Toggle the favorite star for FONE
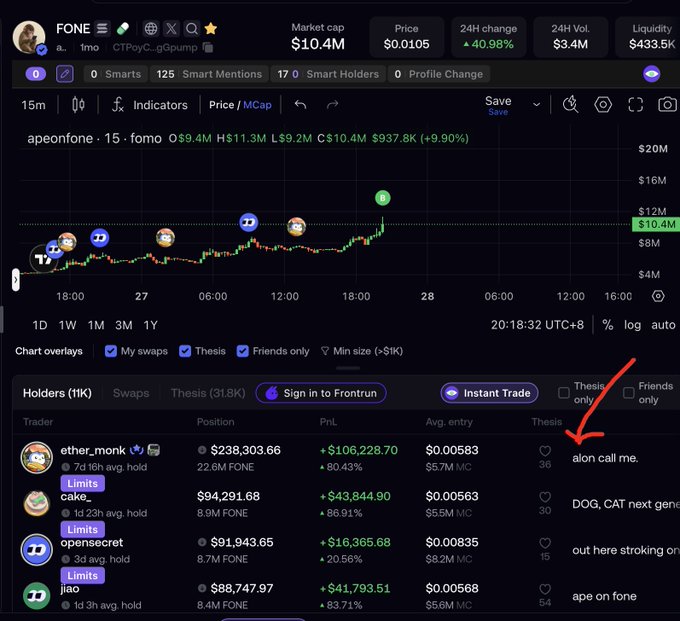680x621 pixels. pos(211,29)
